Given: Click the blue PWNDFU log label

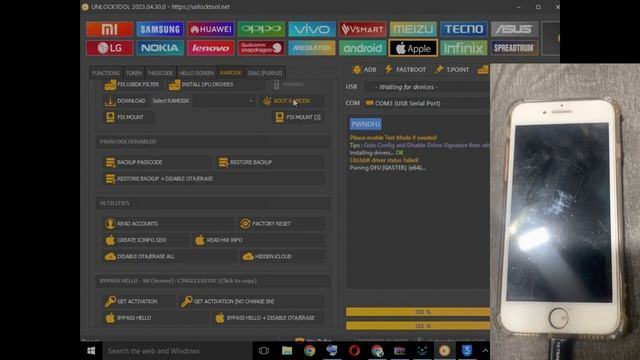Looking at the screenshot, I should pyautogui.click(x=366, y=124).
